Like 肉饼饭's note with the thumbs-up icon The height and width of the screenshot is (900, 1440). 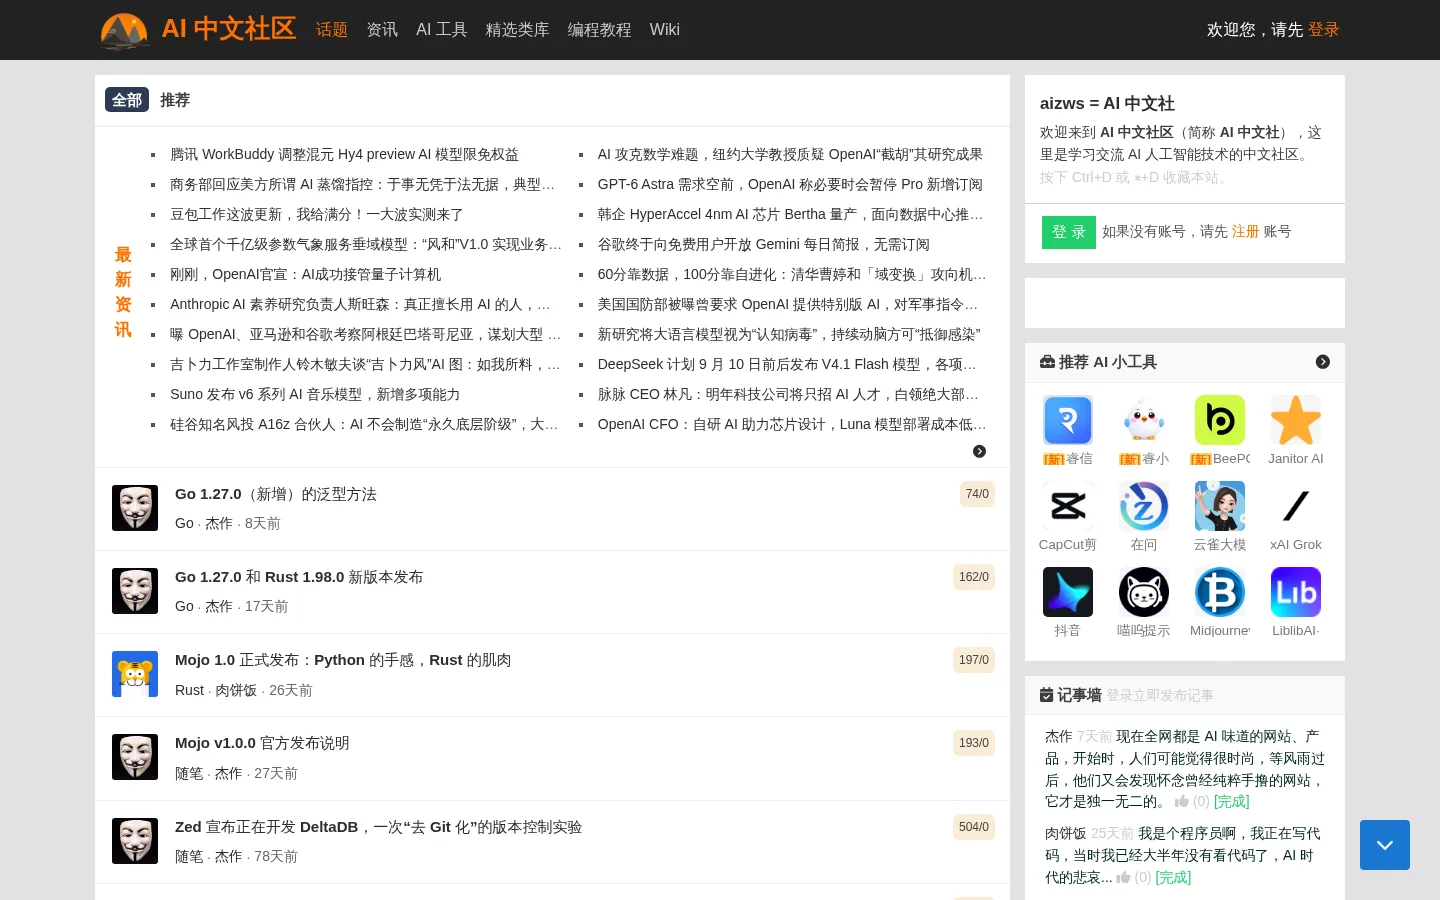(1124, 878)
